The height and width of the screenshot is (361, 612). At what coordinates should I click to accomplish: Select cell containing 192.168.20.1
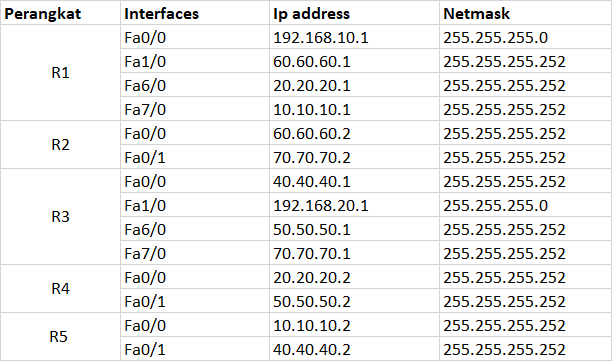354,205
